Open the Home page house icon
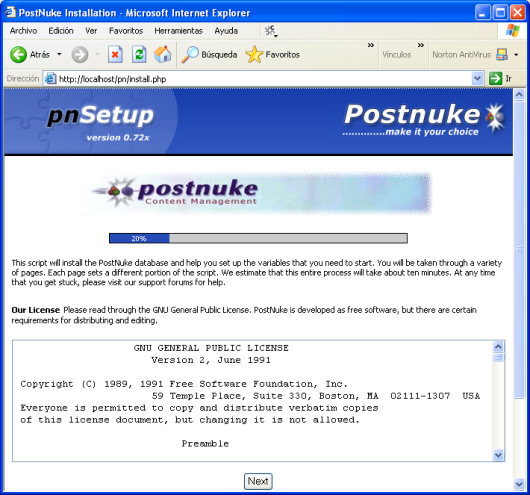 163,54
